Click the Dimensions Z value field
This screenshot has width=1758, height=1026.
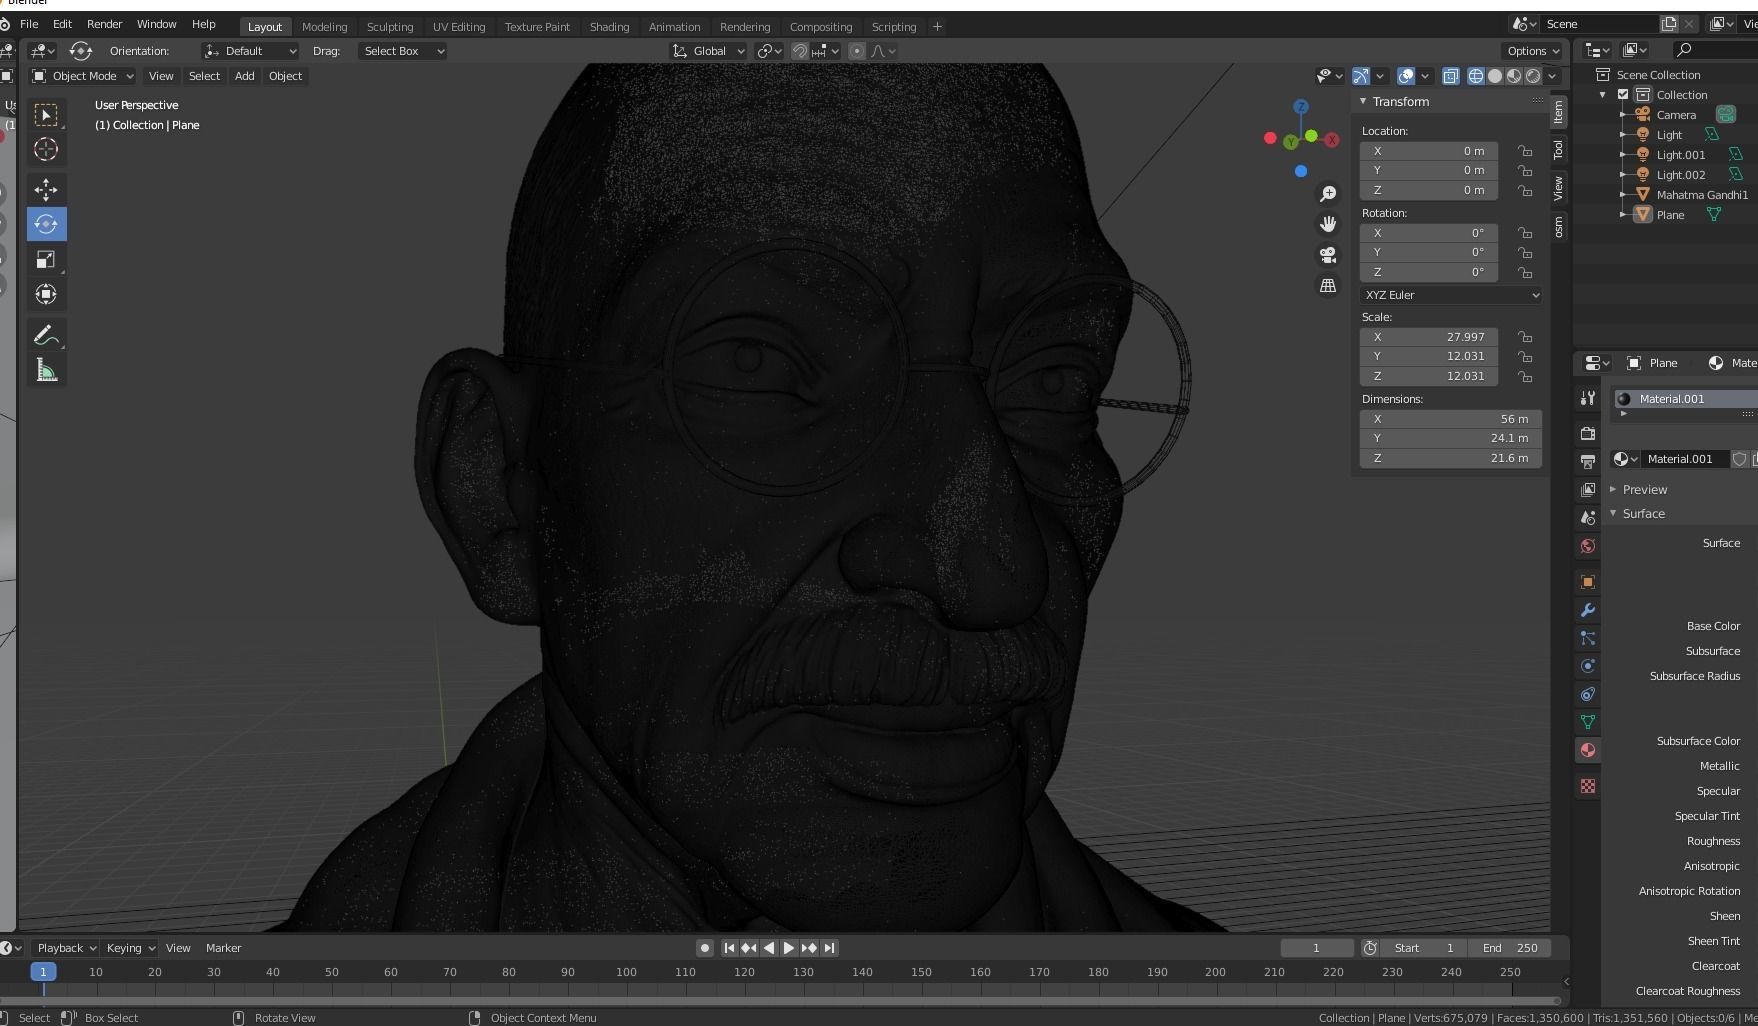pyautogui.click(x=1451, y=458)
